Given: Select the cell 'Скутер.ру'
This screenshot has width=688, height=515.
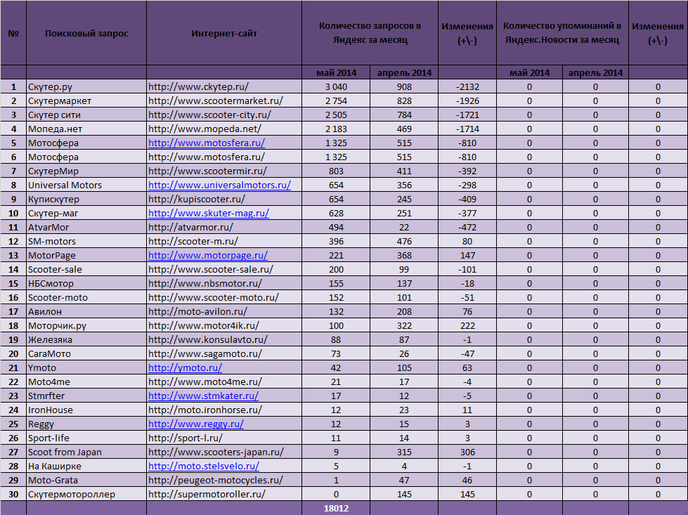Looking at the screenshot, I should (x=86, y=87).
